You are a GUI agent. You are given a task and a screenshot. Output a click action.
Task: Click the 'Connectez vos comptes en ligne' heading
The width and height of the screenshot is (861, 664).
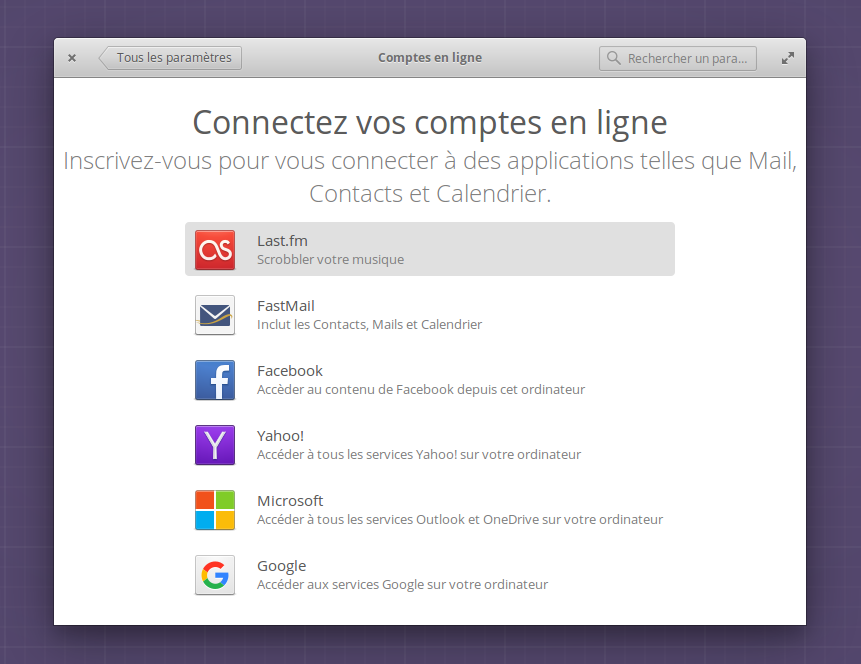point(430,122)
